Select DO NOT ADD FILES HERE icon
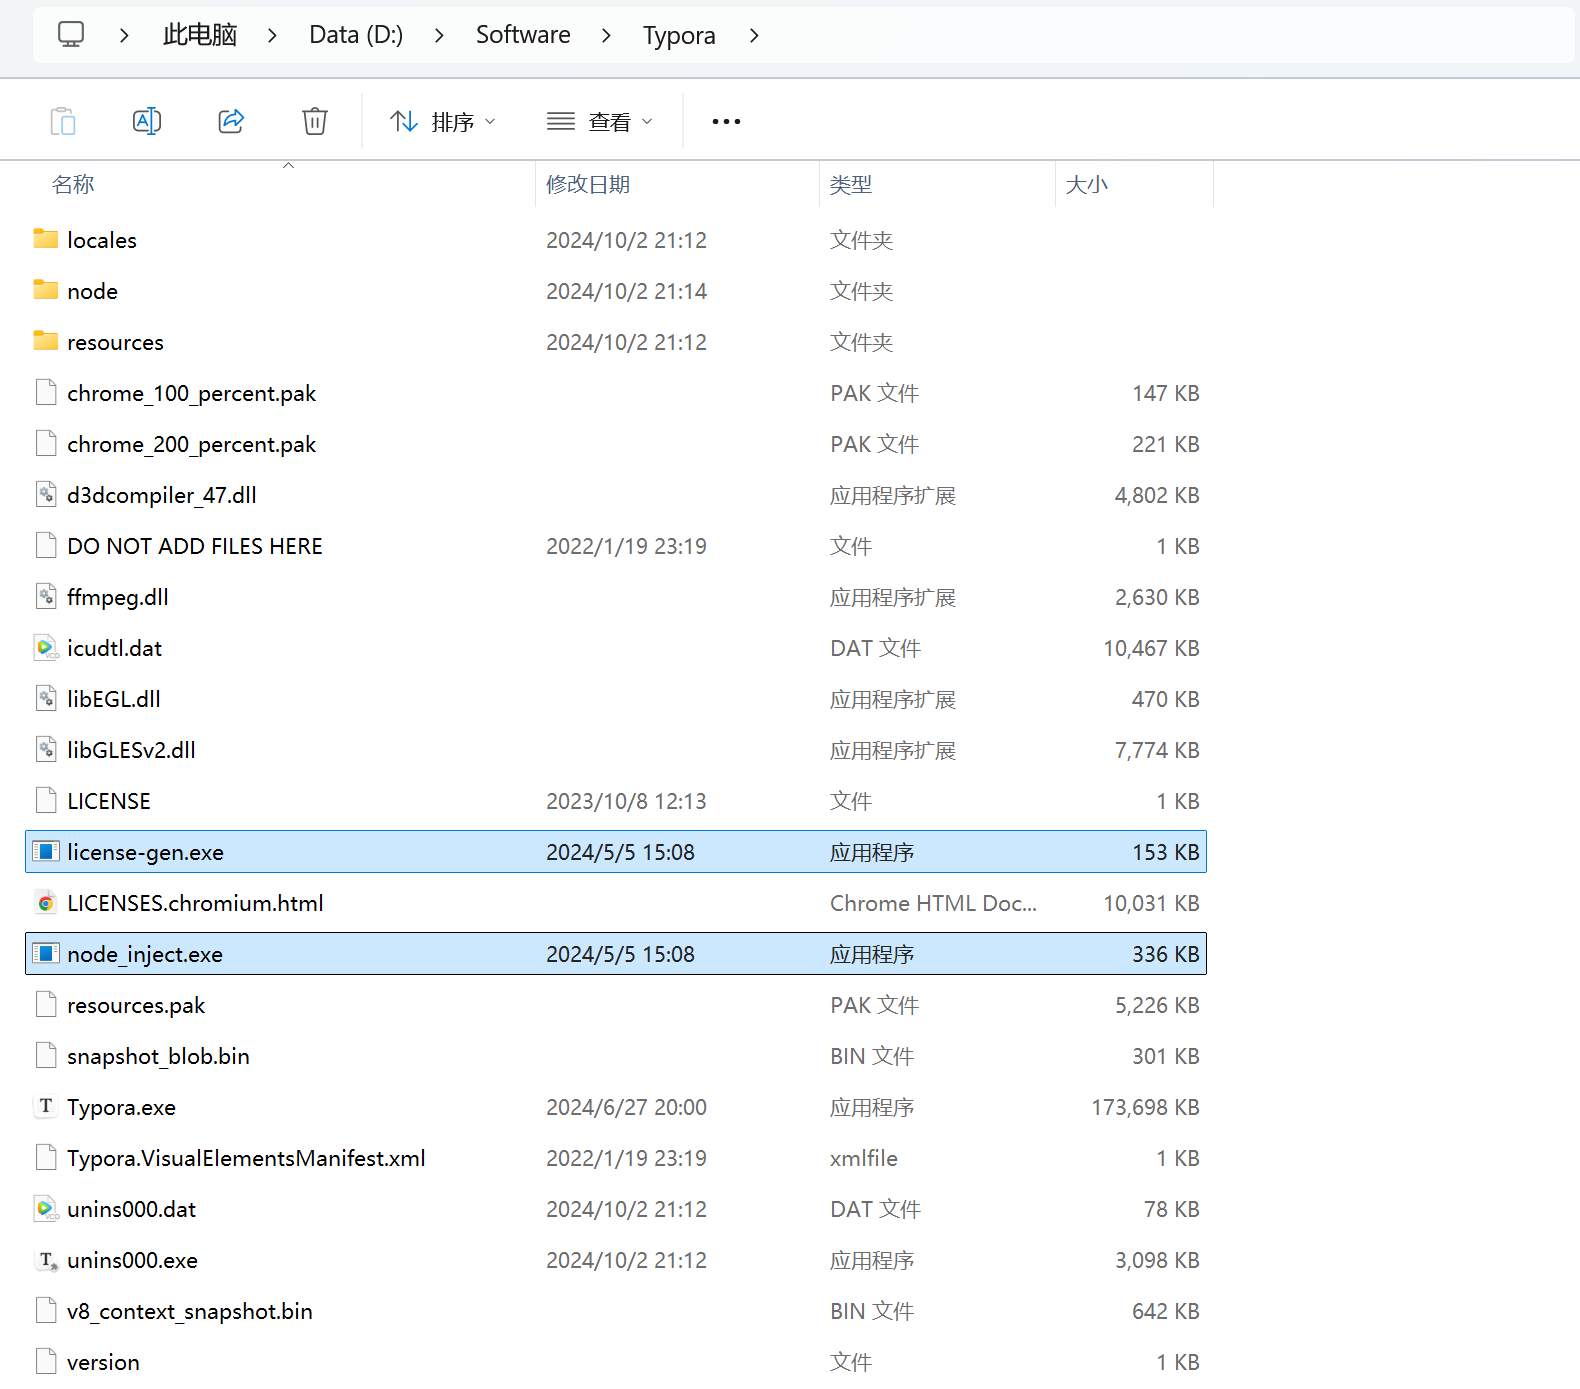This screenshot has height=1389, width=1580. 46,545
